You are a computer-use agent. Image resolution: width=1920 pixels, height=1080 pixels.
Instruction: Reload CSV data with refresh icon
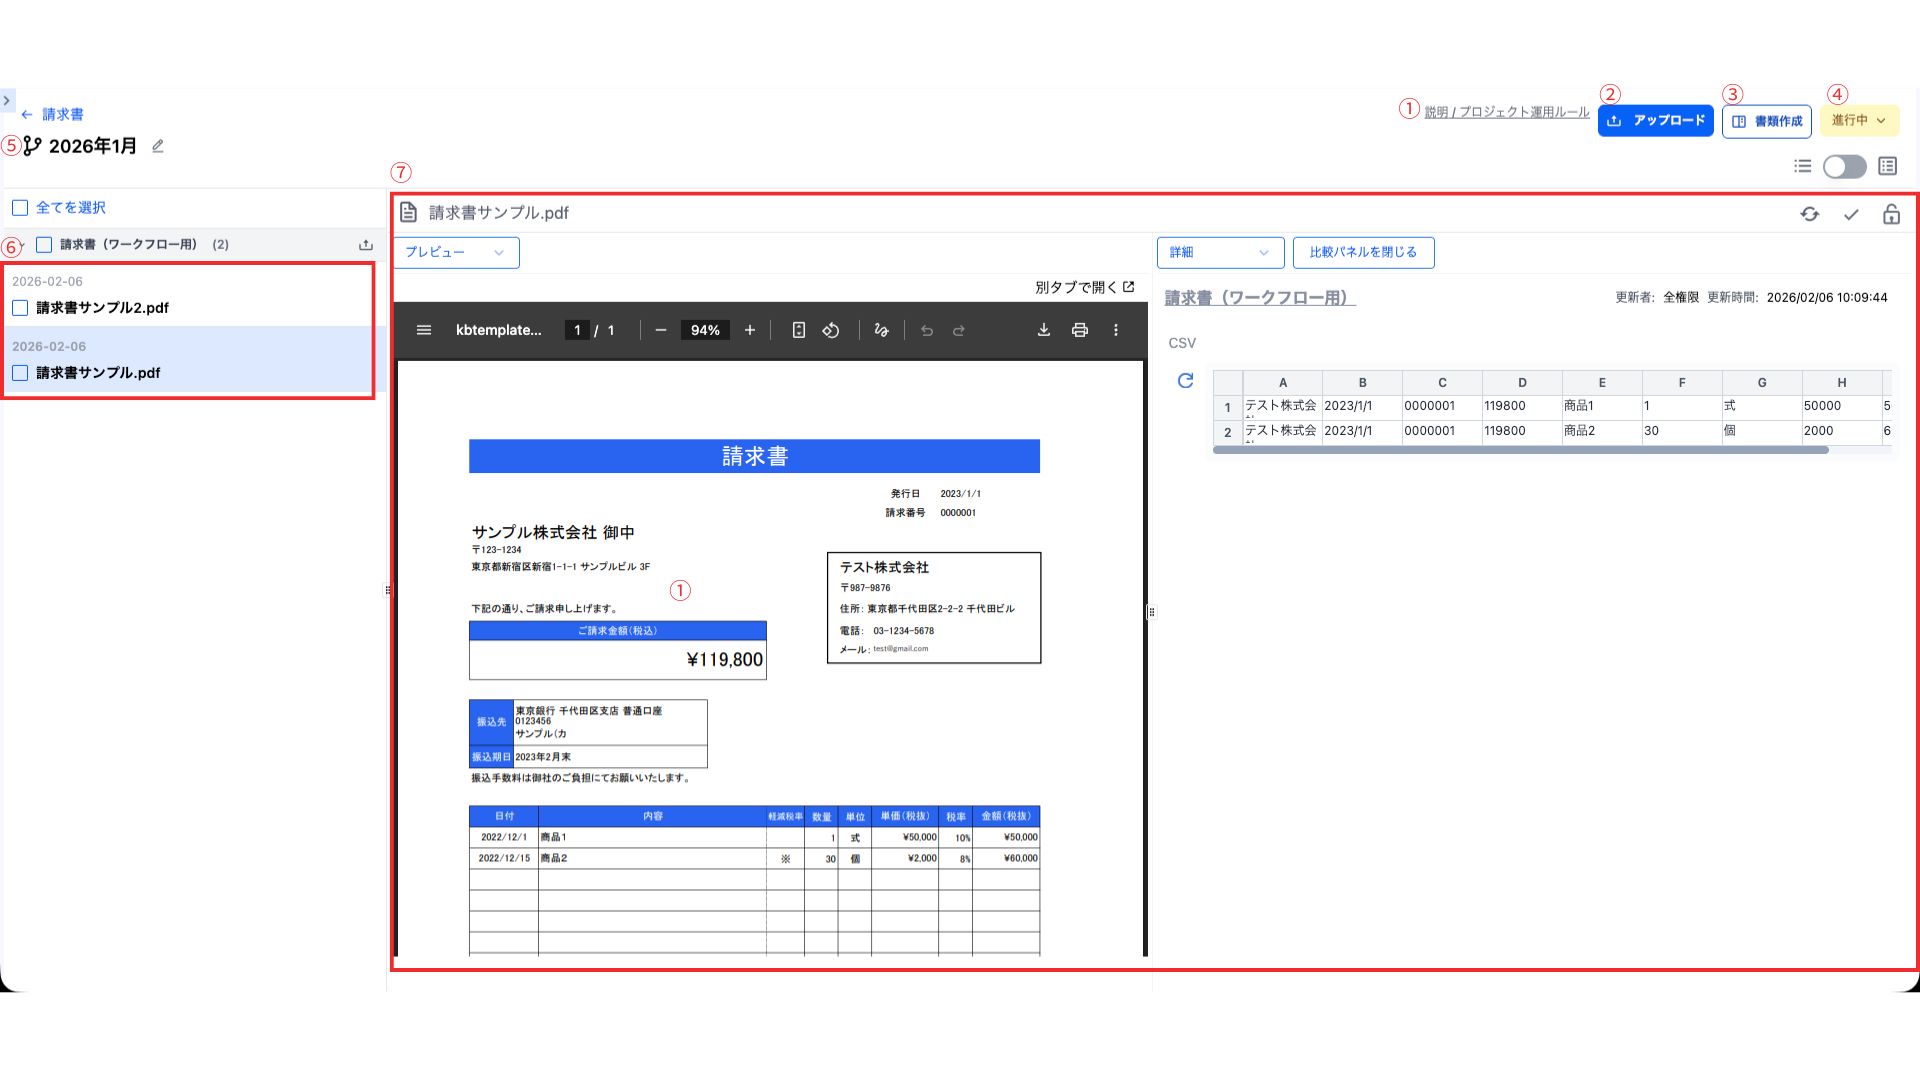pyautogui.click(x=1185, y=381)
